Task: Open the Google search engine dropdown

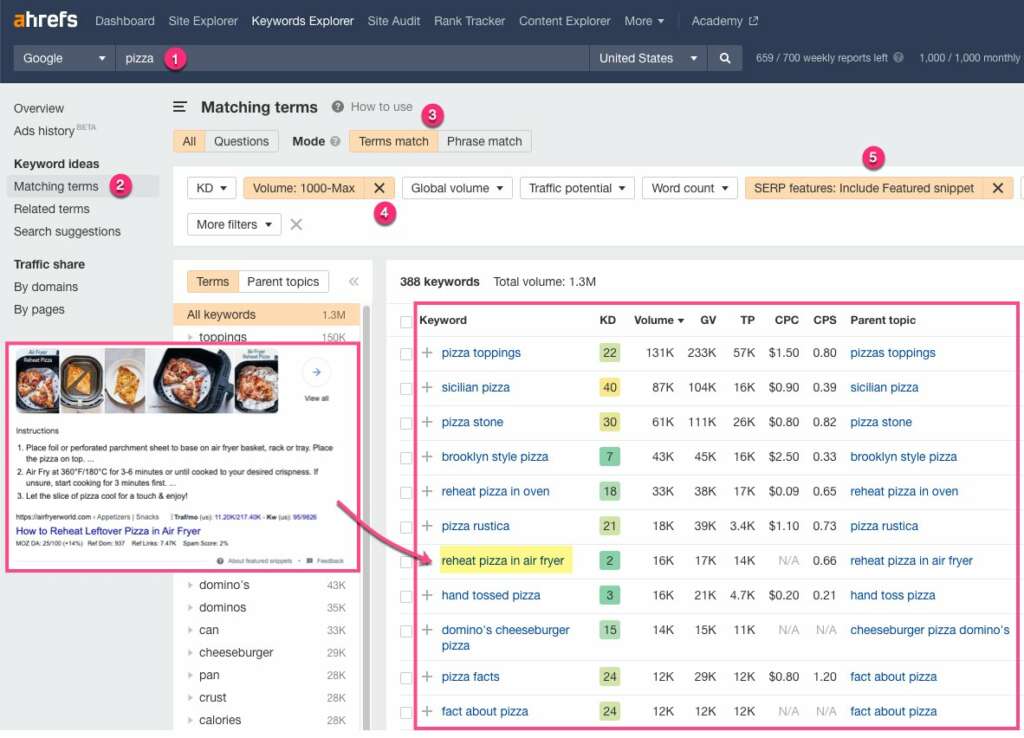Action: pyautogui.click(x=64, y=58)
